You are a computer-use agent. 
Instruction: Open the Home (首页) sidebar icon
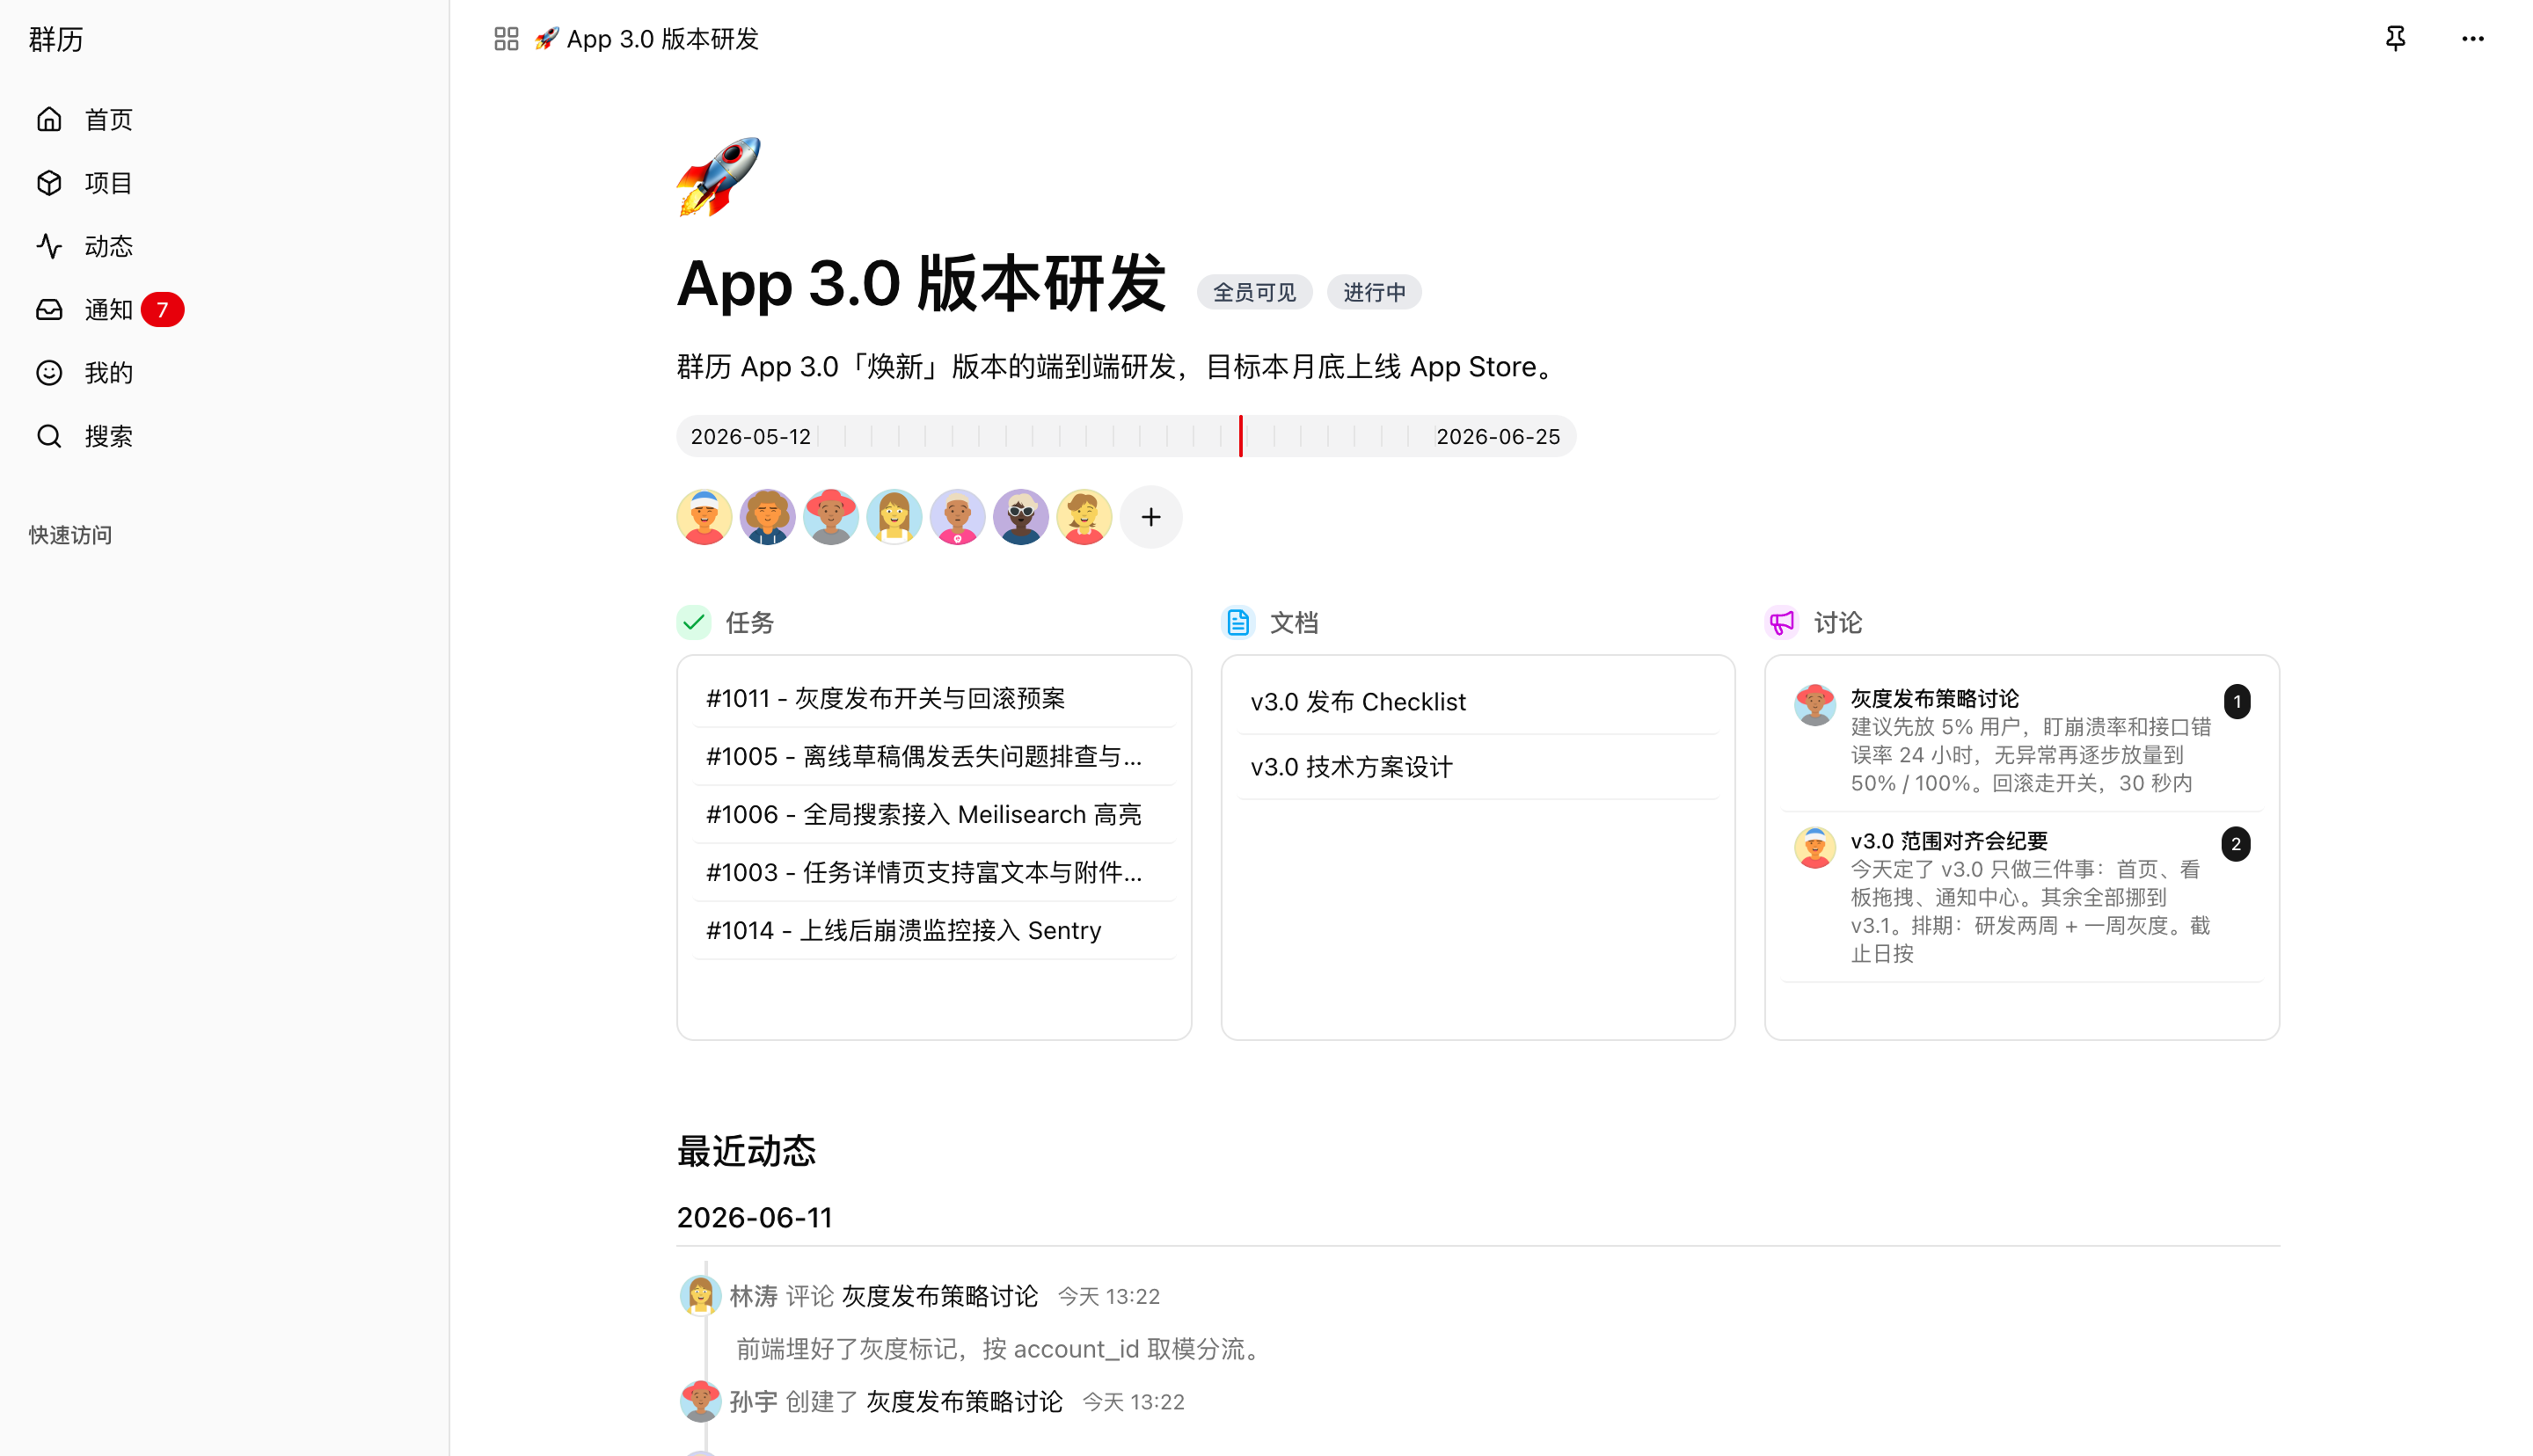tap(49, 120)
